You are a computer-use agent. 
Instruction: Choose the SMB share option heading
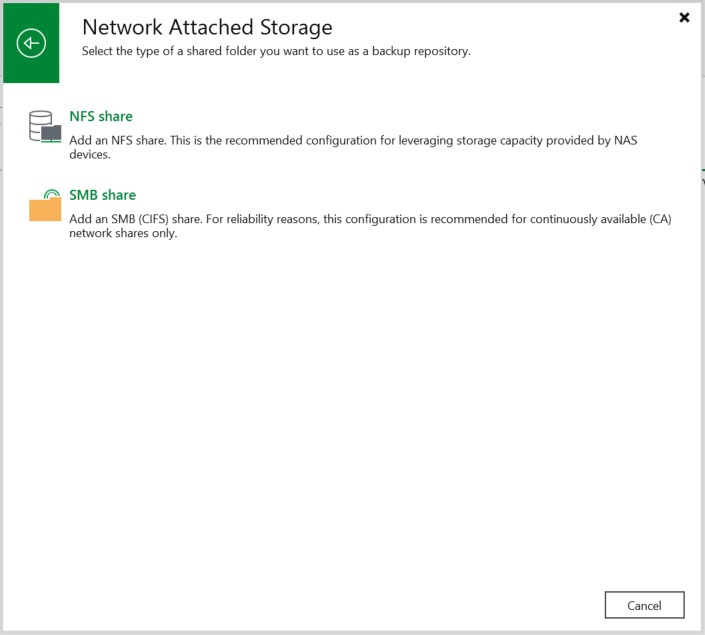(103, 195)
